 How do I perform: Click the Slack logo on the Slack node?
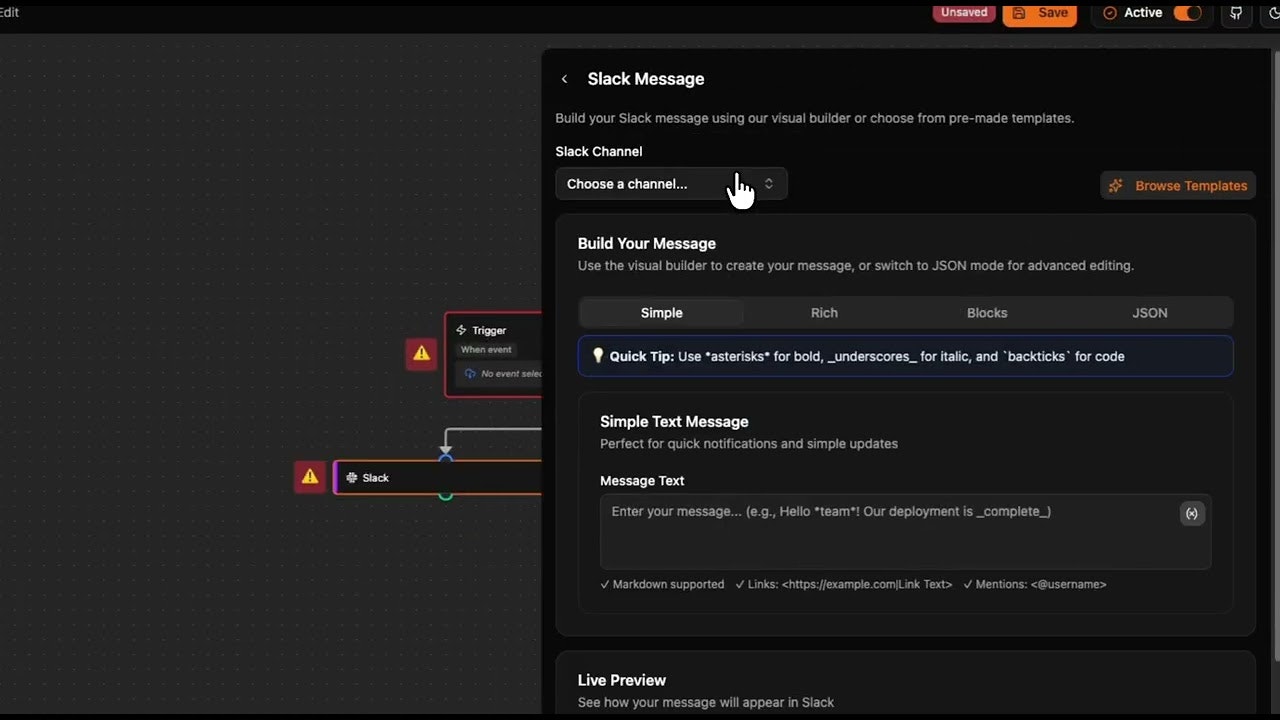click(352, 478)
